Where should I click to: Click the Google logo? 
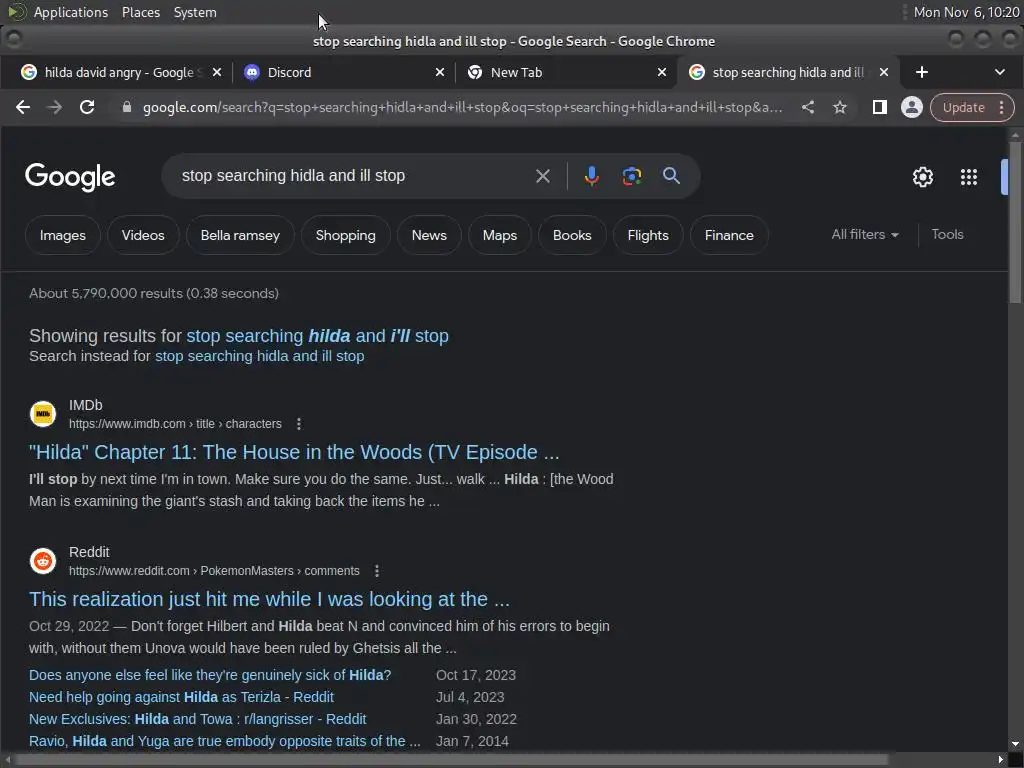coord(70,177)
